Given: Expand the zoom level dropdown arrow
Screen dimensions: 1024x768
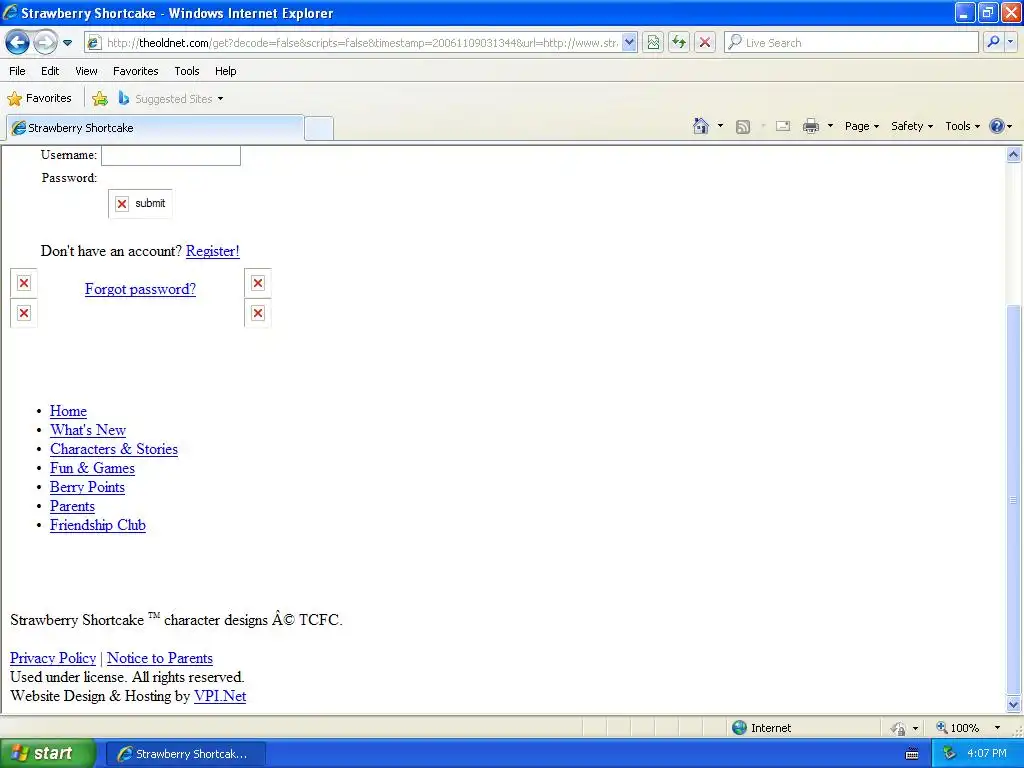Looking at the screenshot, I should (x=997, y=728).
